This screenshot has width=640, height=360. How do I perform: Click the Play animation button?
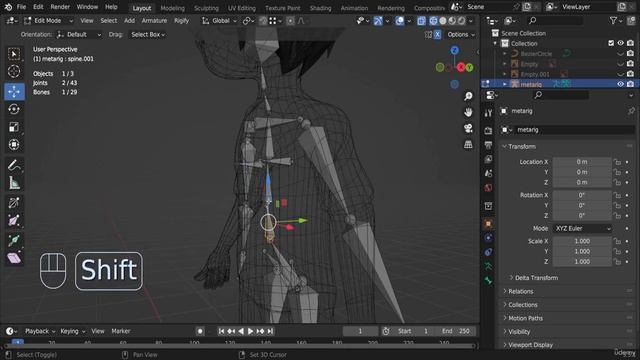pos(251,331)
